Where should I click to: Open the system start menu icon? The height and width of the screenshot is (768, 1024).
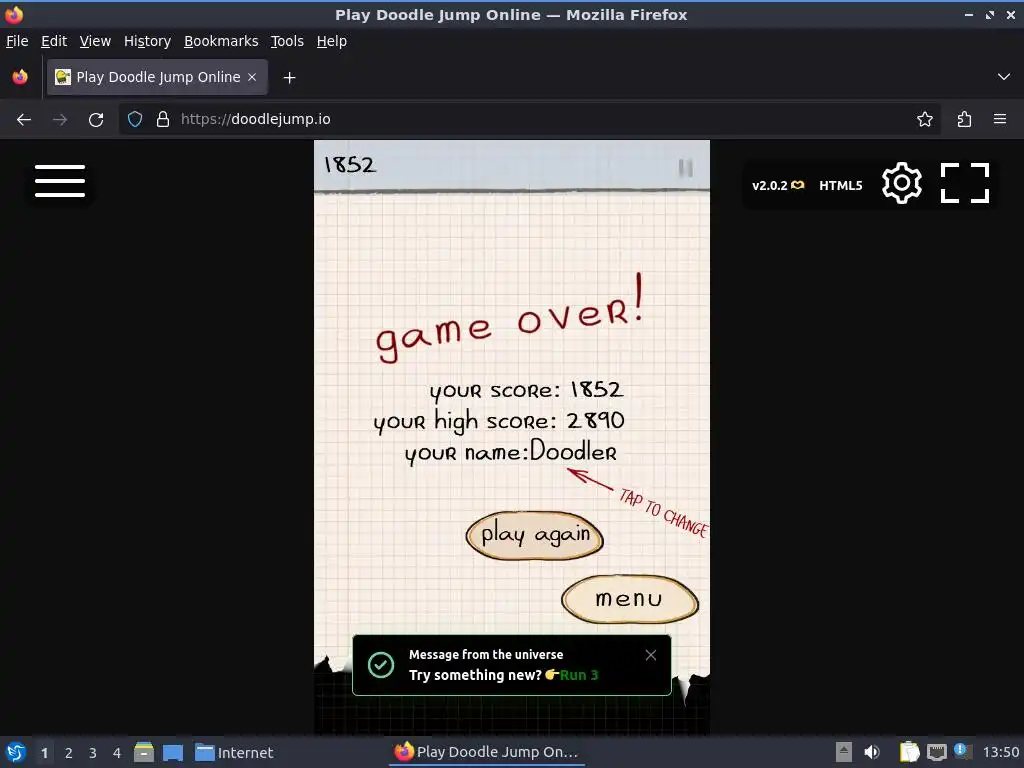point(16,752)
